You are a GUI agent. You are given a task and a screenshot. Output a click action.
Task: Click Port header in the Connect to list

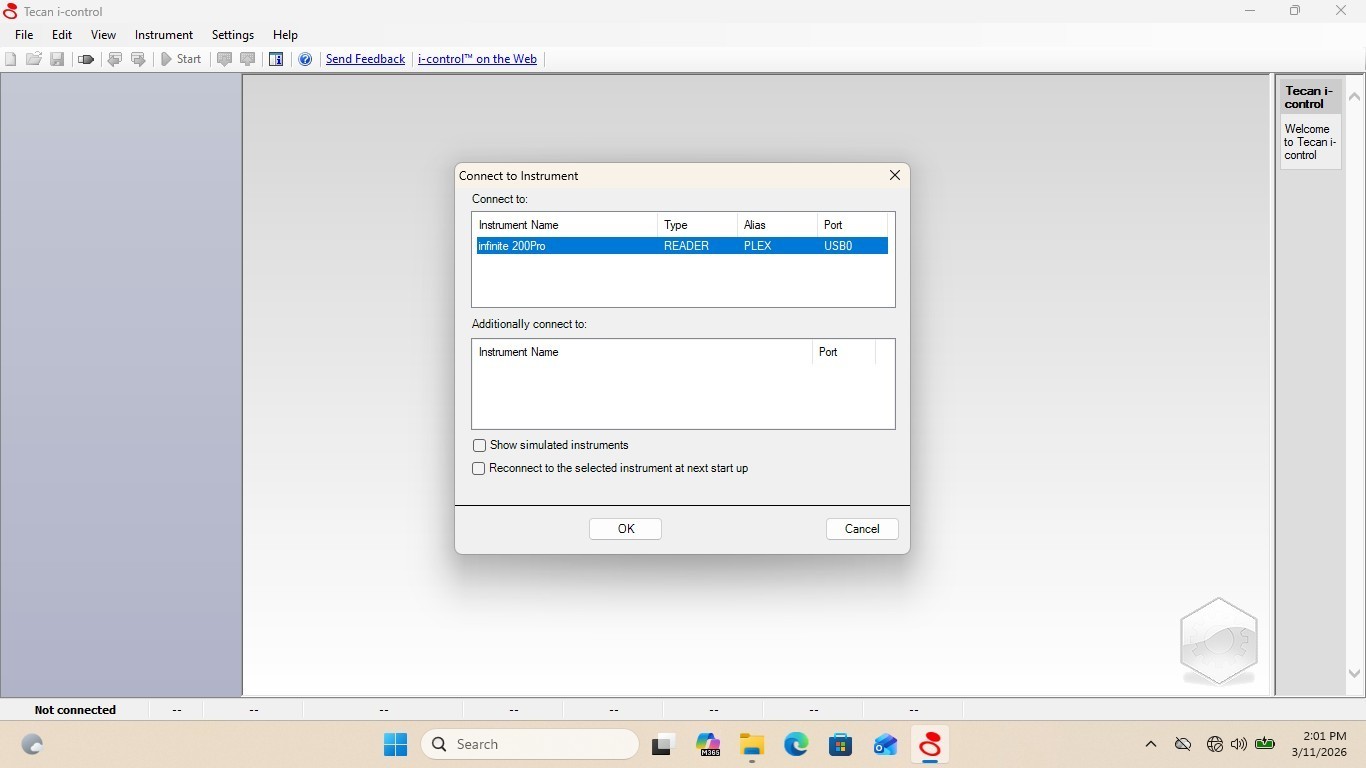pos(852,225)
